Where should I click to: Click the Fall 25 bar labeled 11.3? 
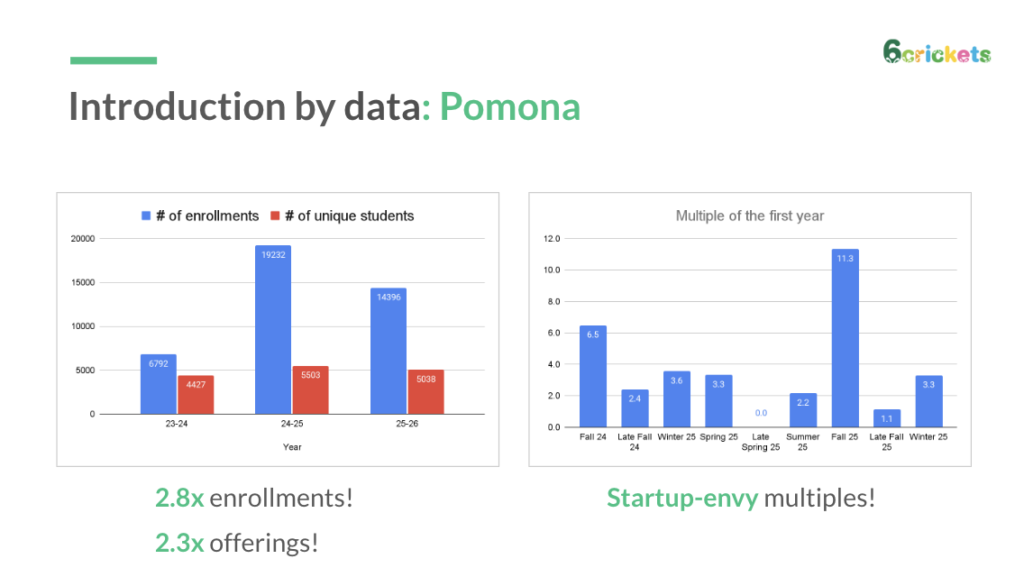point(845,338)
